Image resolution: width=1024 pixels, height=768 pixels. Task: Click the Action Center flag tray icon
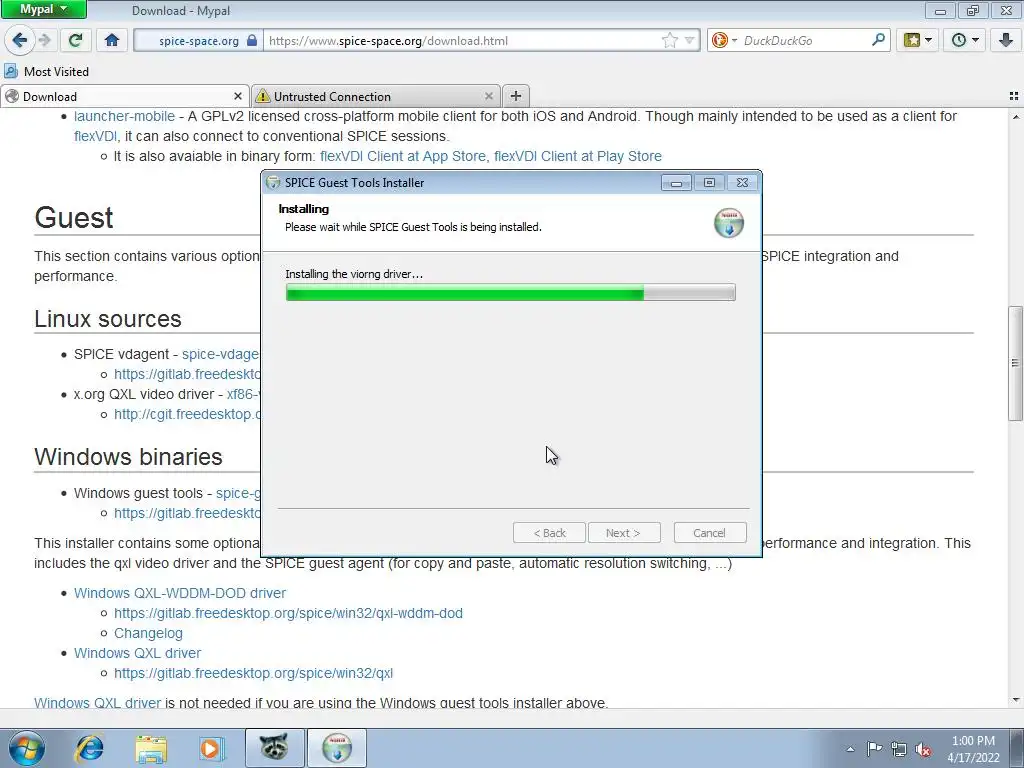874,749
